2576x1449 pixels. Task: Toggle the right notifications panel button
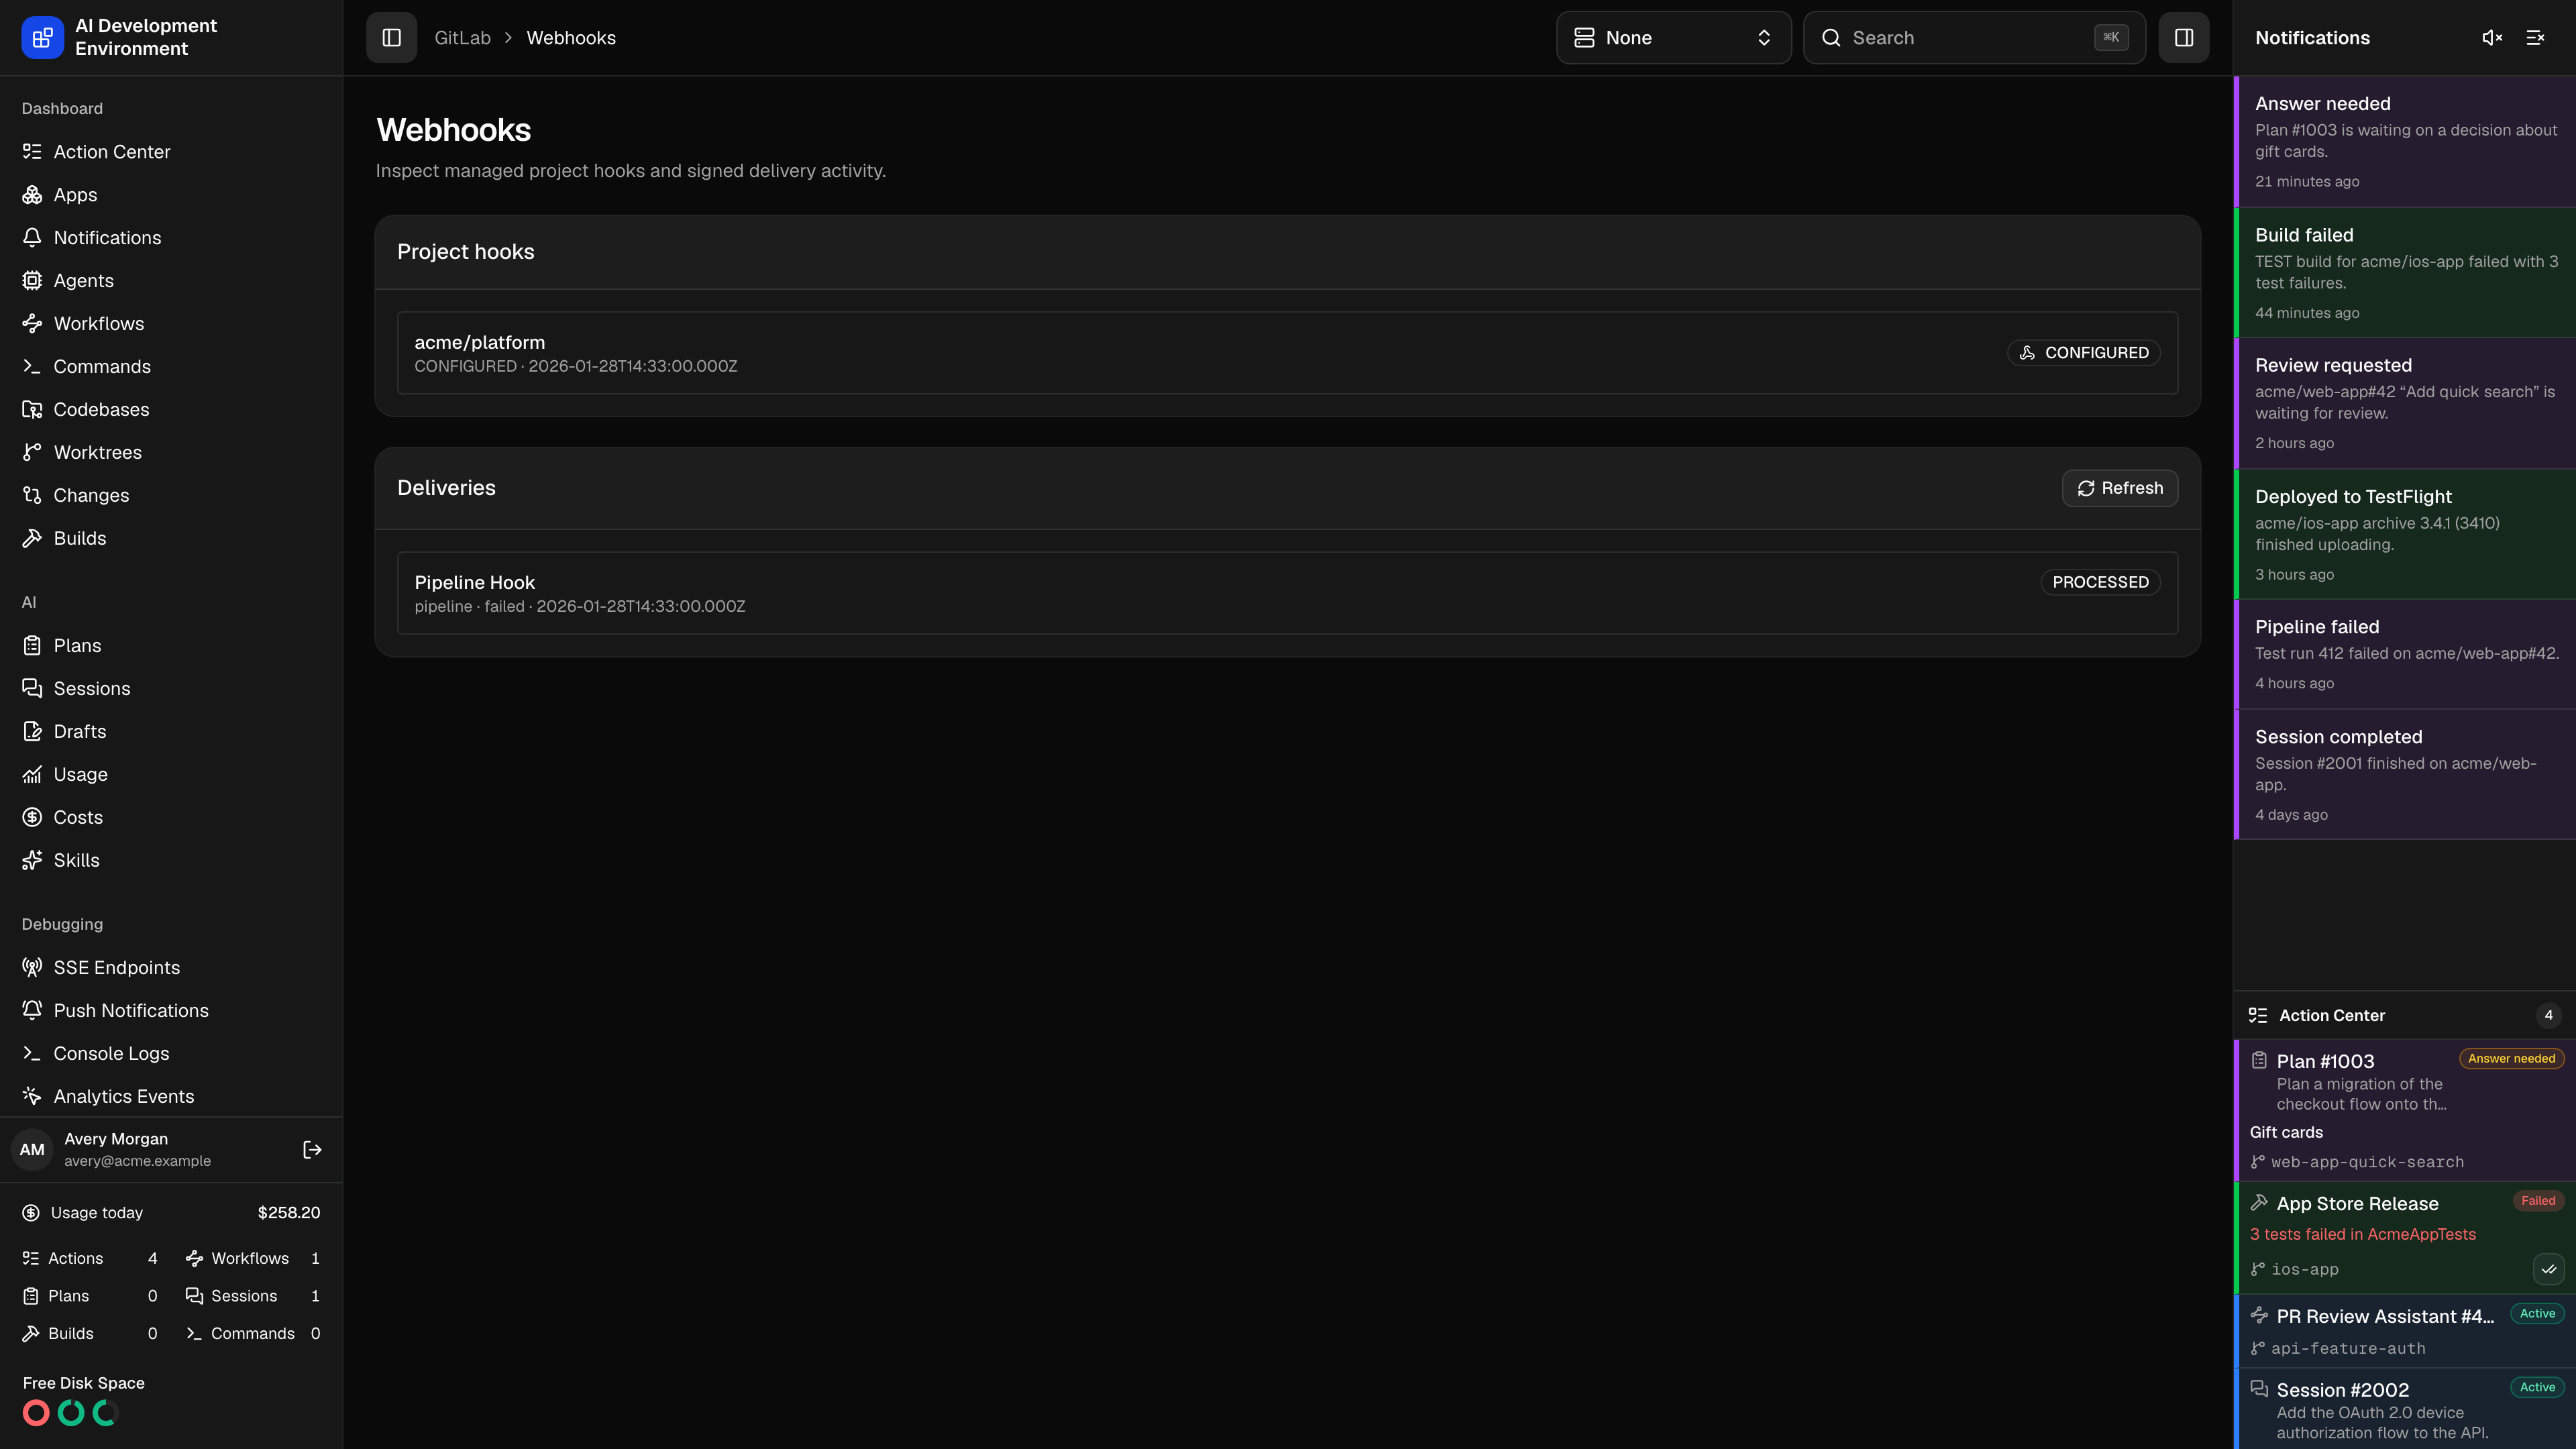pyautogui.click(x=2183, y=37)
